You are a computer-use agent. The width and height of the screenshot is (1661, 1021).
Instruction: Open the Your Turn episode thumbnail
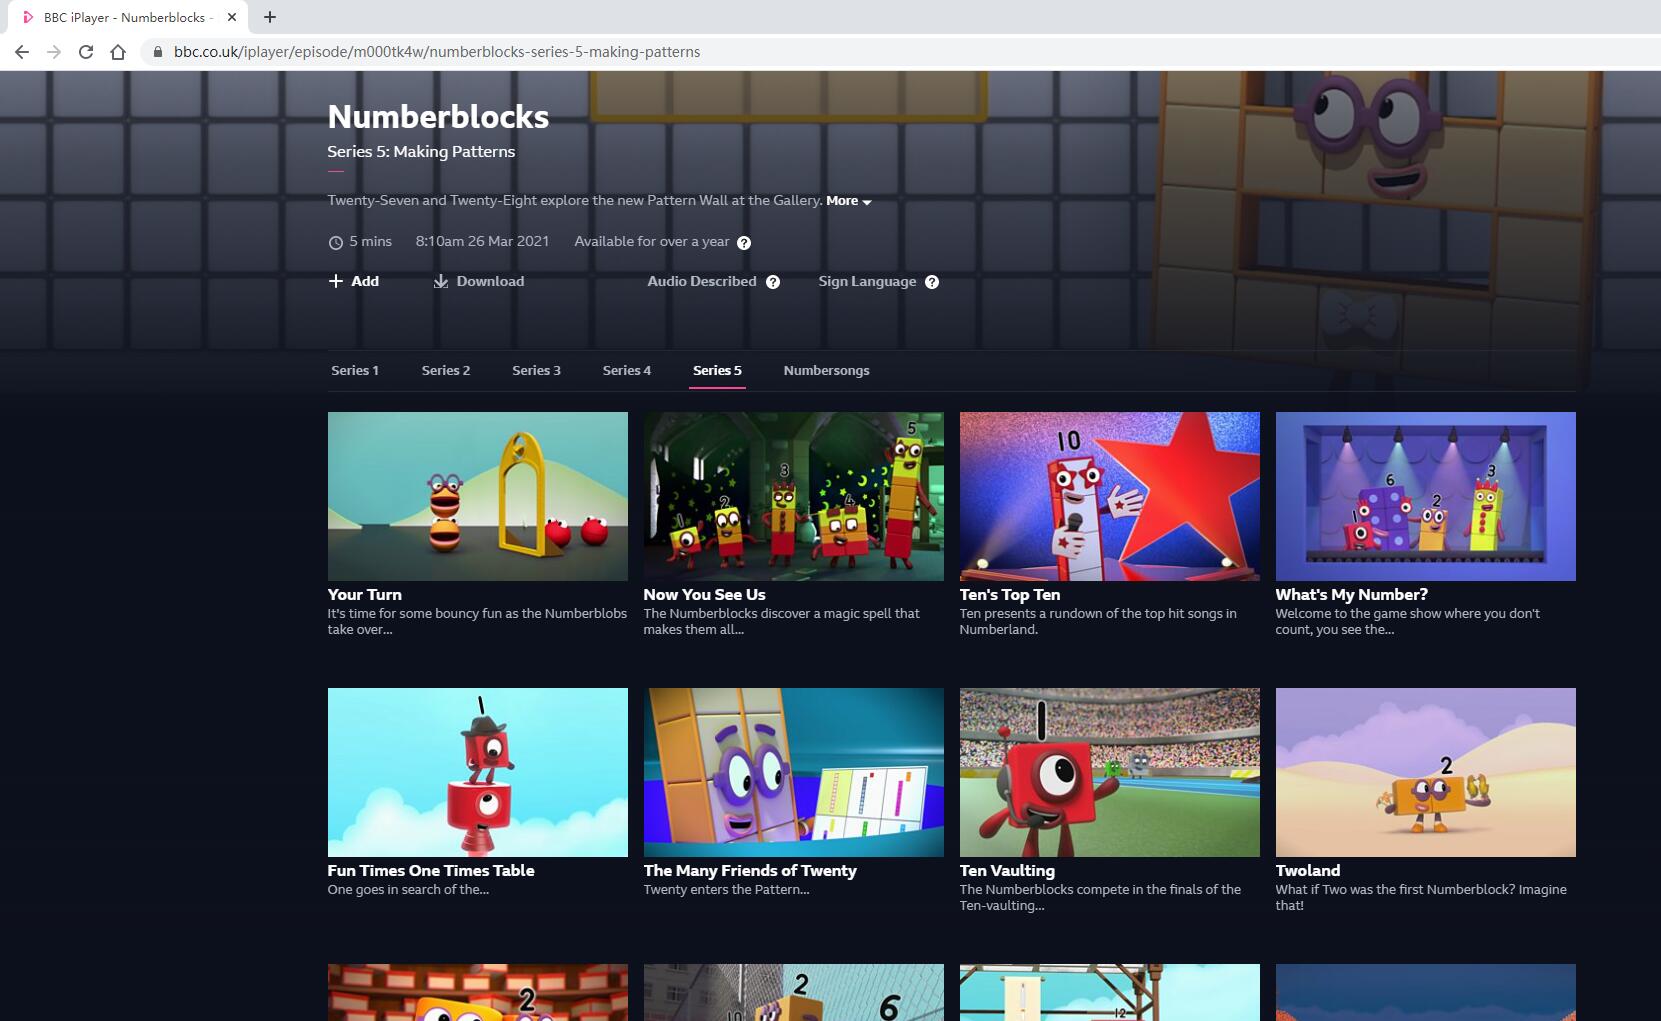click(478, 496)
